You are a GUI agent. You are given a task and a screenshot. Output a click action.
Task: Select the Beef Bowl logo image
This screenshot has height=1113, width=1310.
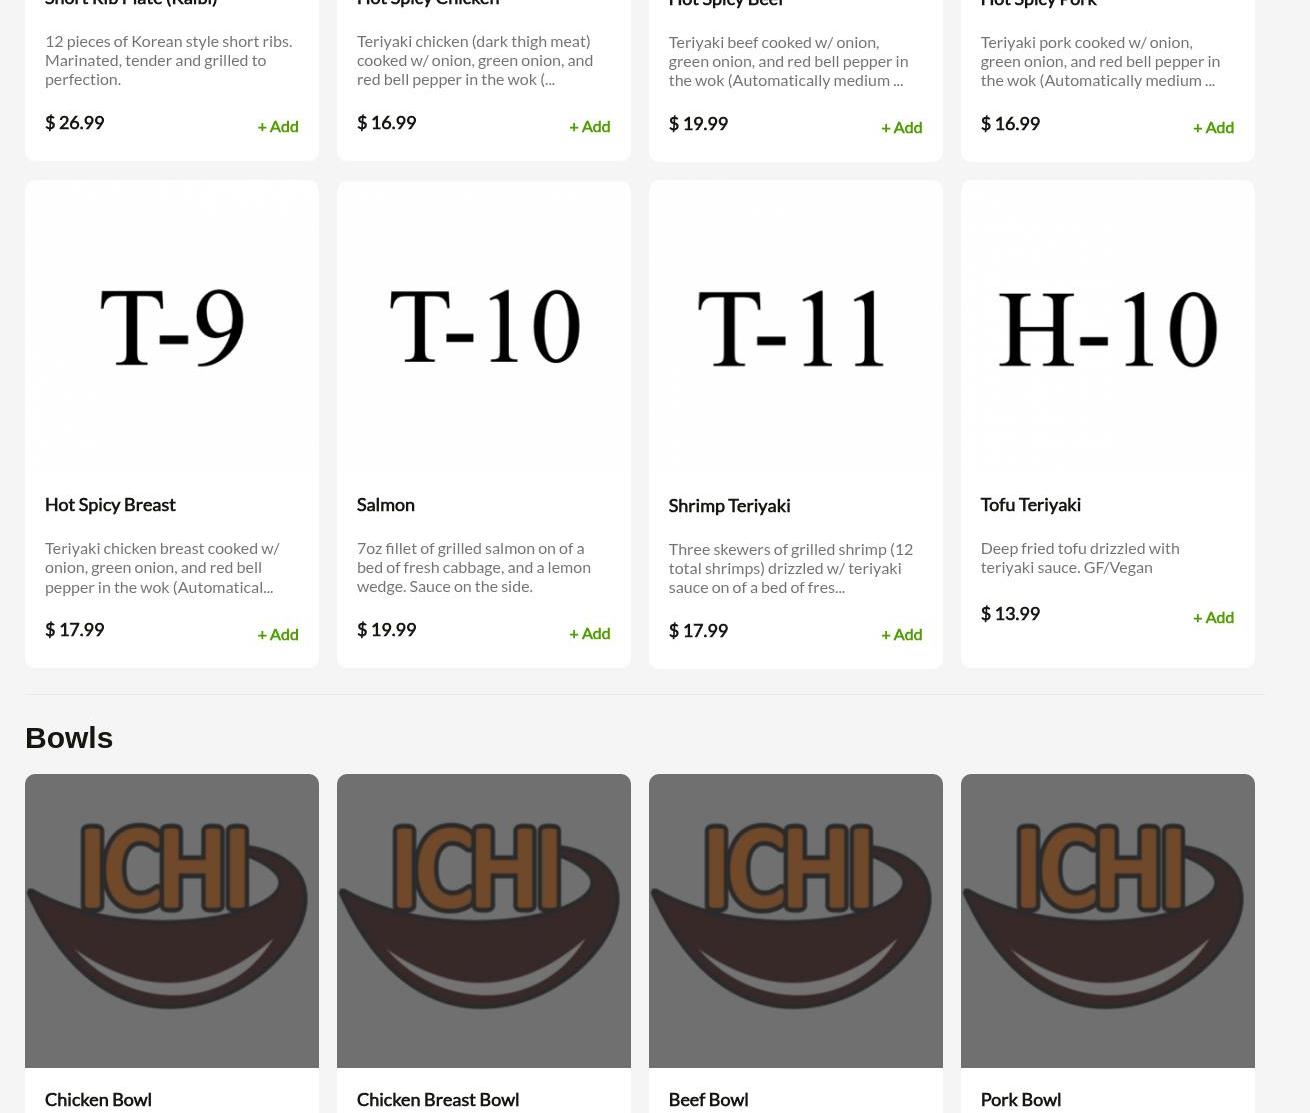point(796,921)
